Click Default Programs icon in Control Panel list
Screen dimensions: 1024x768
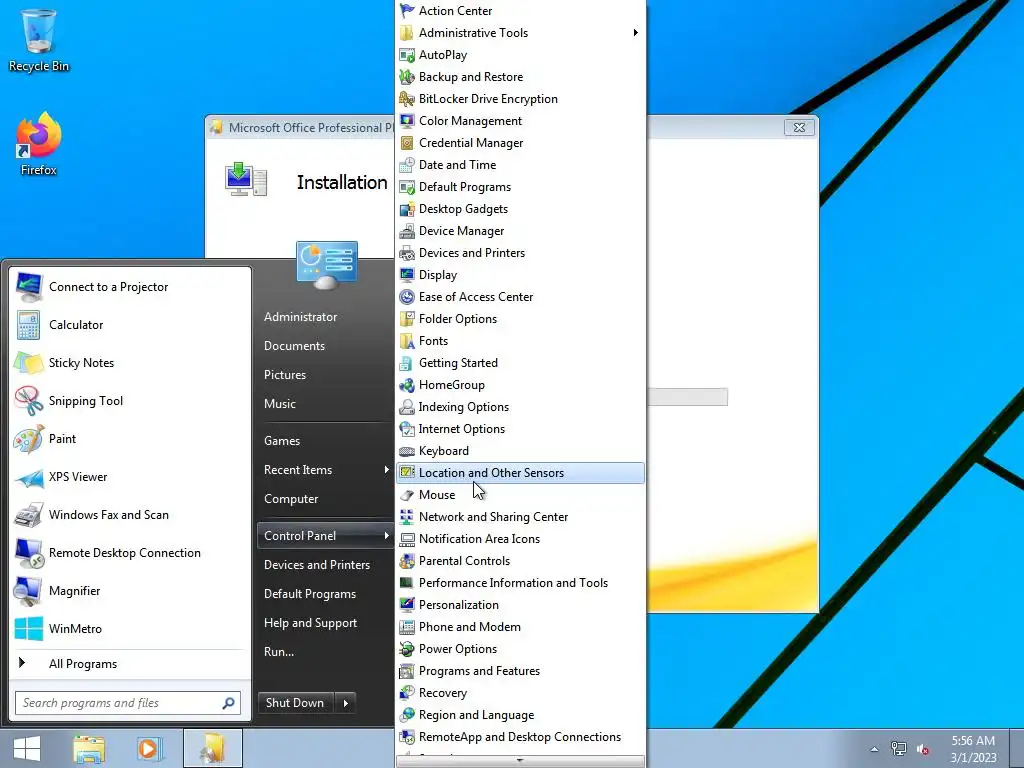click(407, 187)
